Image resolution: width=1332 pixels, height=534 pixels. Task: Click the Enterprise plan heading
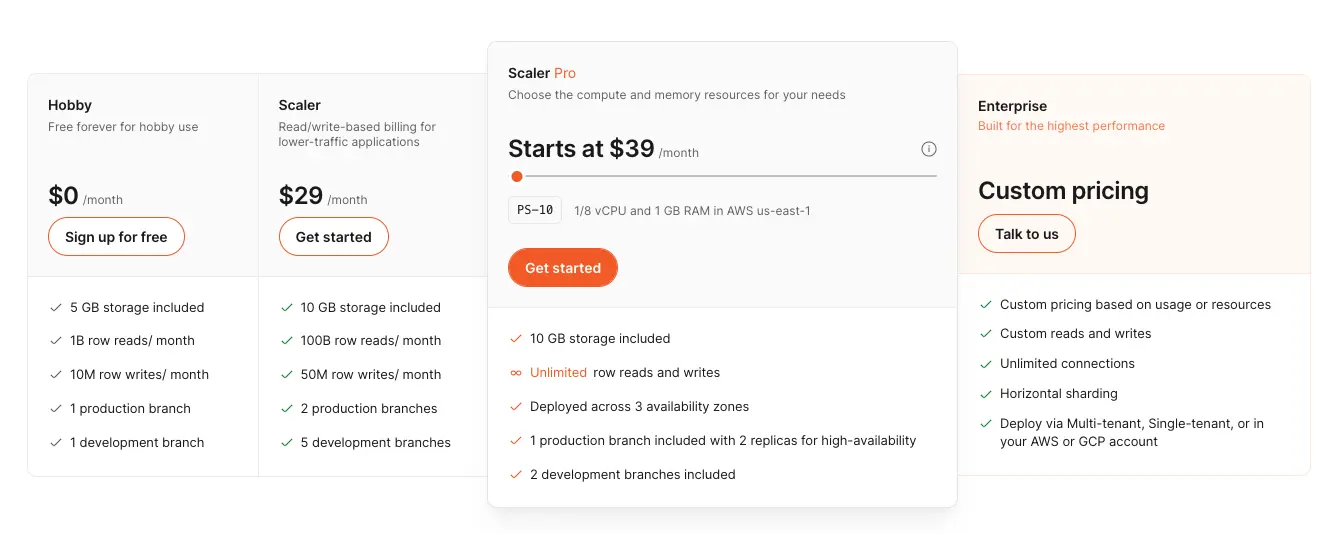tap(1012, 106)
